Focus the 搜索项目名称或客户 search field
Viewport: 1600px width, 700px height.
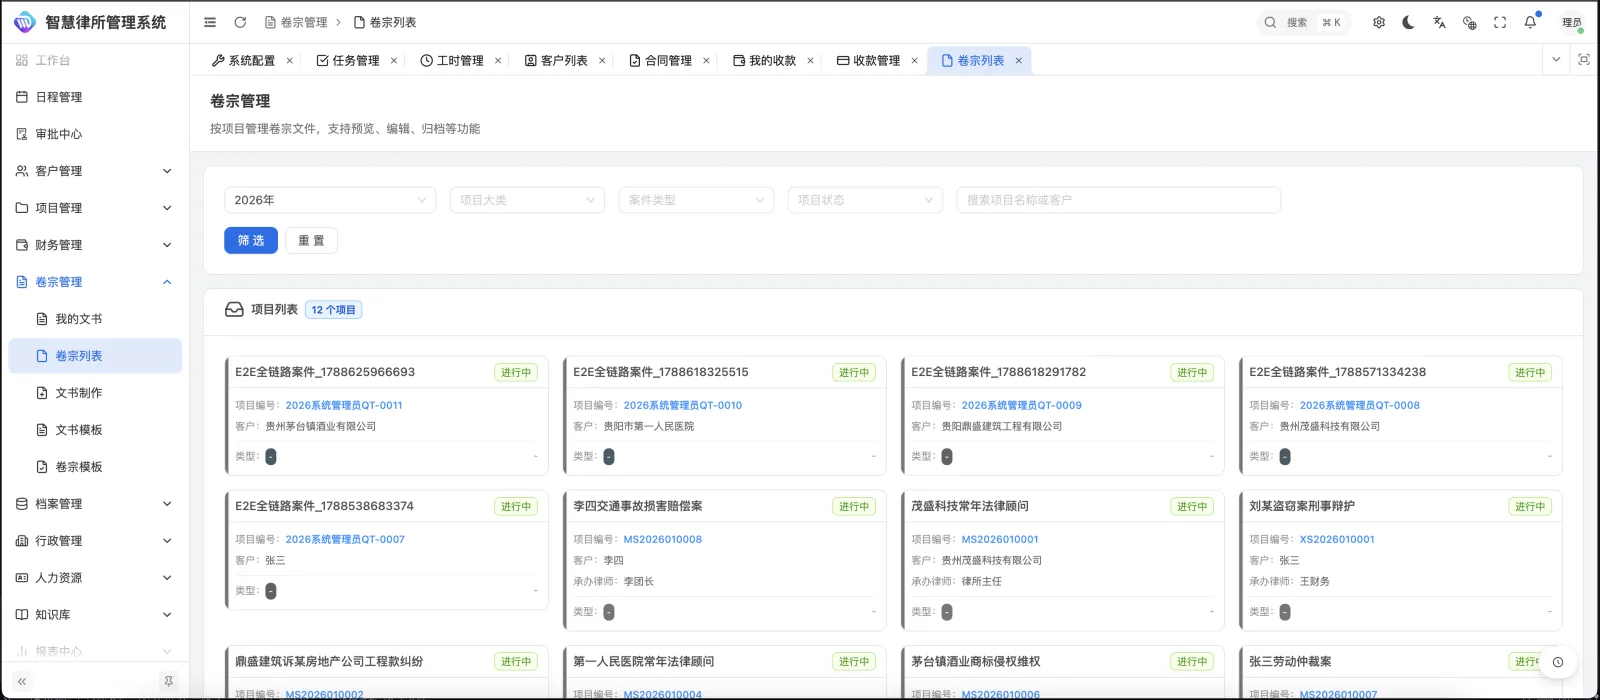point(1118,200)
